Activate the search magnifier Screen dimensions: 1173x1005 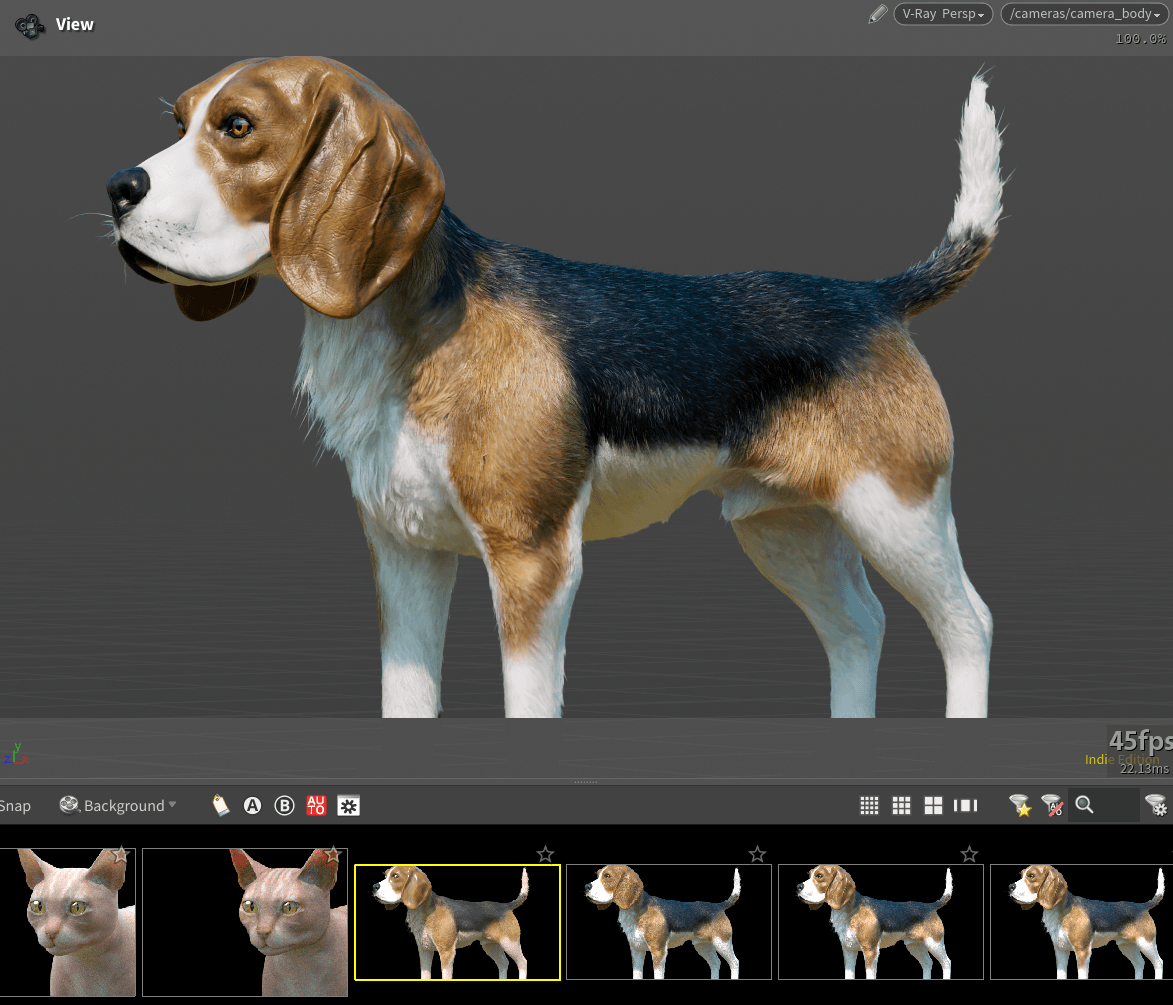pyautogui.click(x=1086, y=805)
